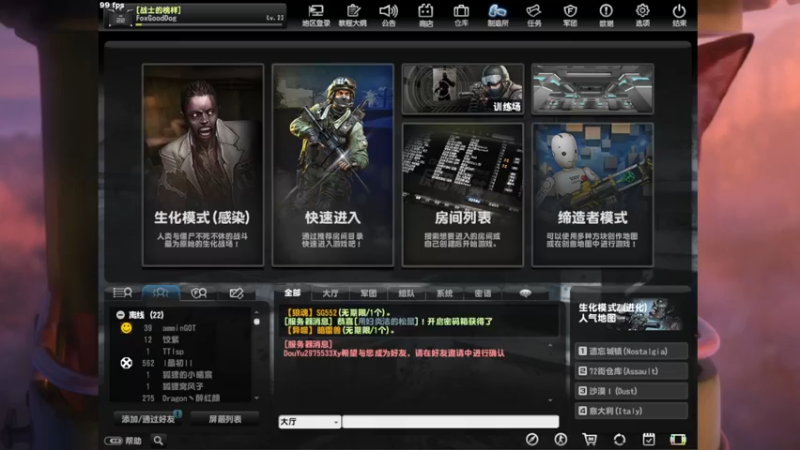Open the 数据 statistics icon in top bar

click(x=606, y=15)
